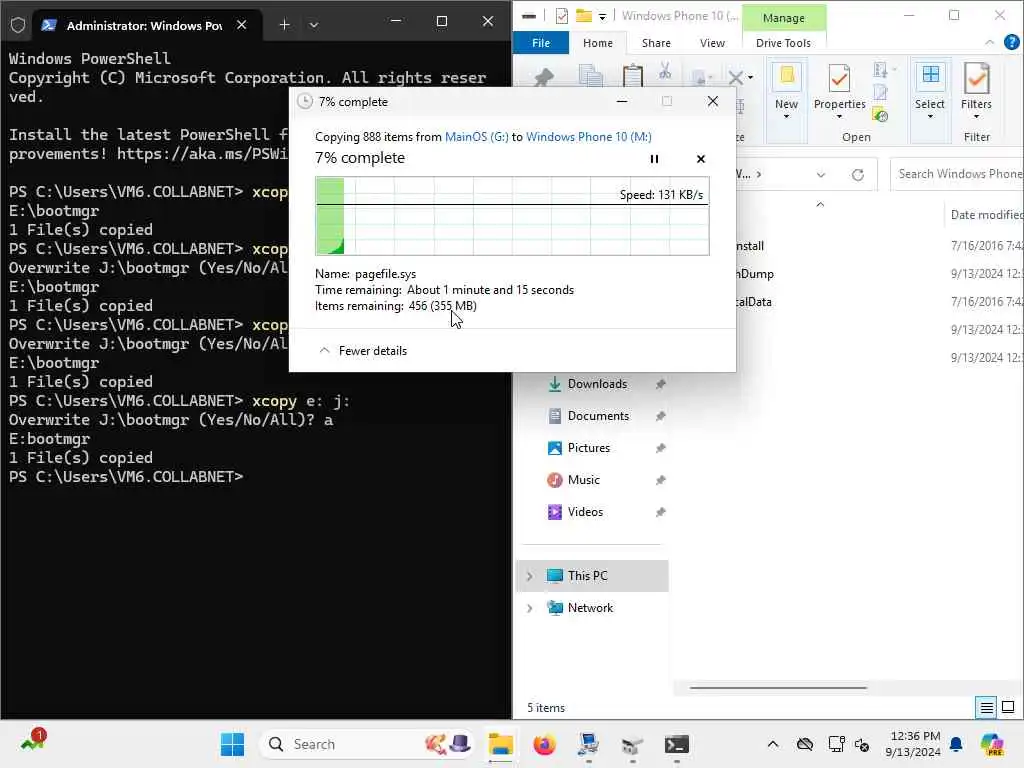
Task: Show hidden system tray icons
Action: pos(773,744)
